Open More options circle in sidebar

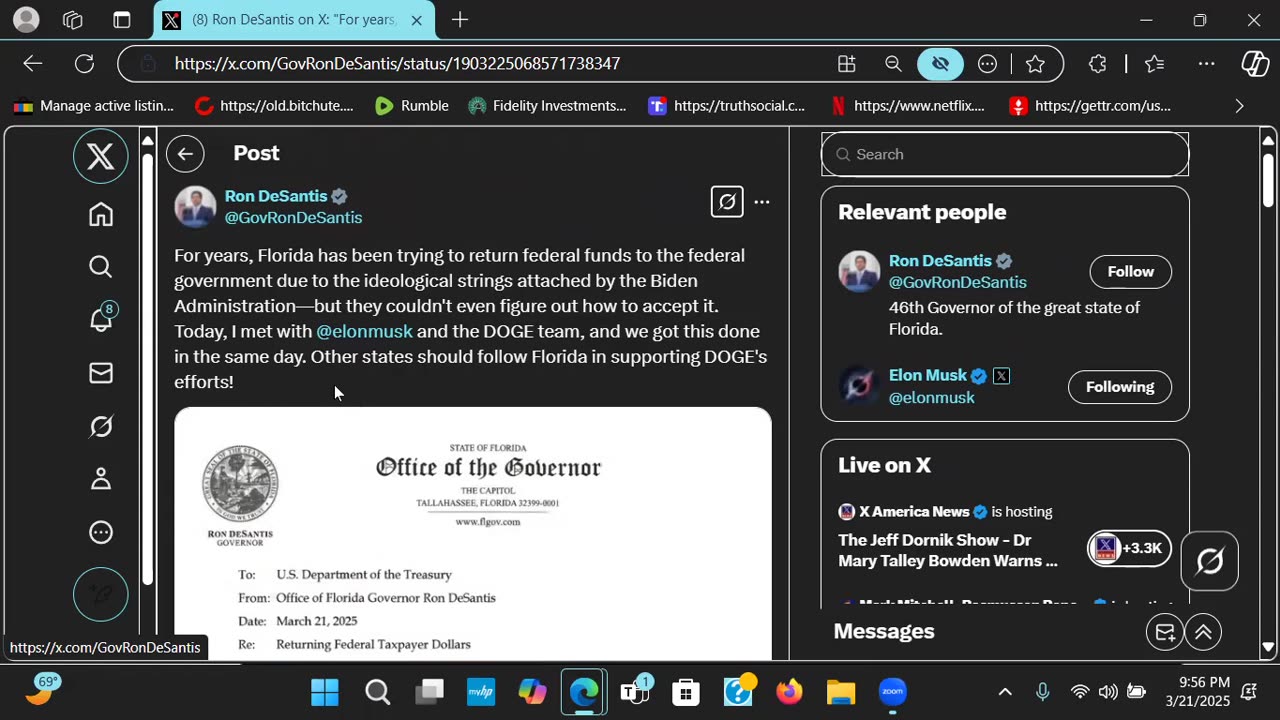(x=100, y=533)
